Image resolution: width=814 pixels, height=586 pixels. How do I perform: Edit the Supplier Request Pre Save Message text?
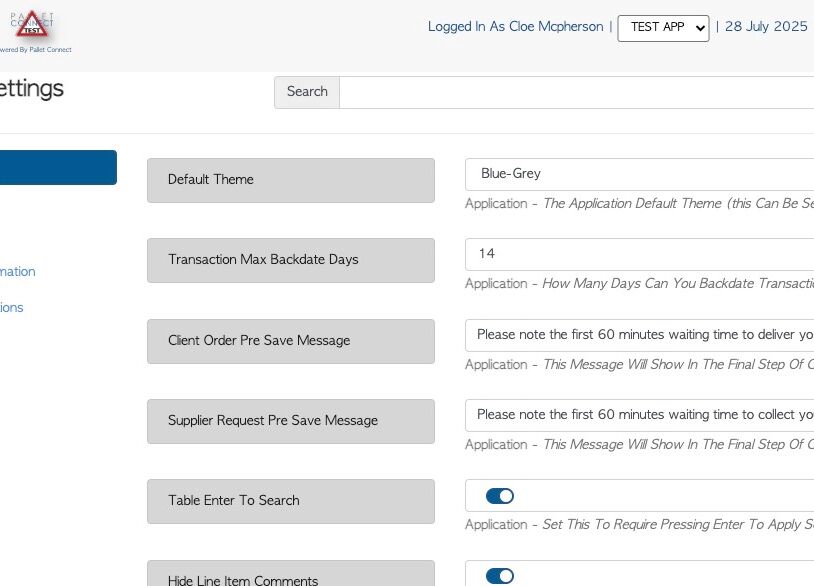tap(640, 415)
